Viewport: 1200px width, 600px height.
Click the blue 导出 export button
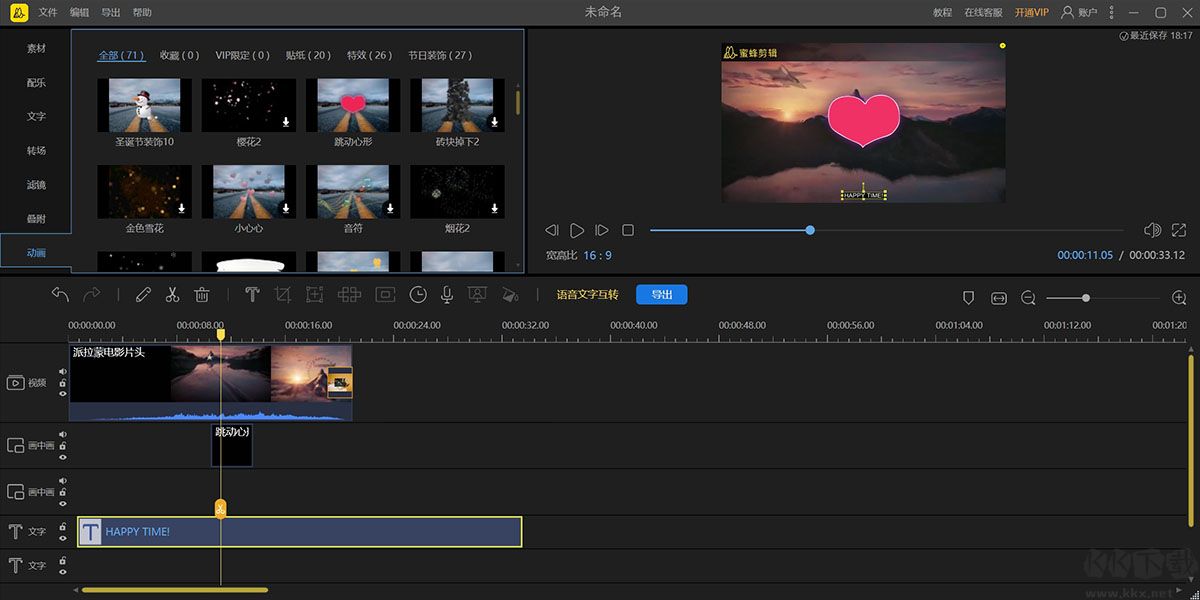[661, 295]
